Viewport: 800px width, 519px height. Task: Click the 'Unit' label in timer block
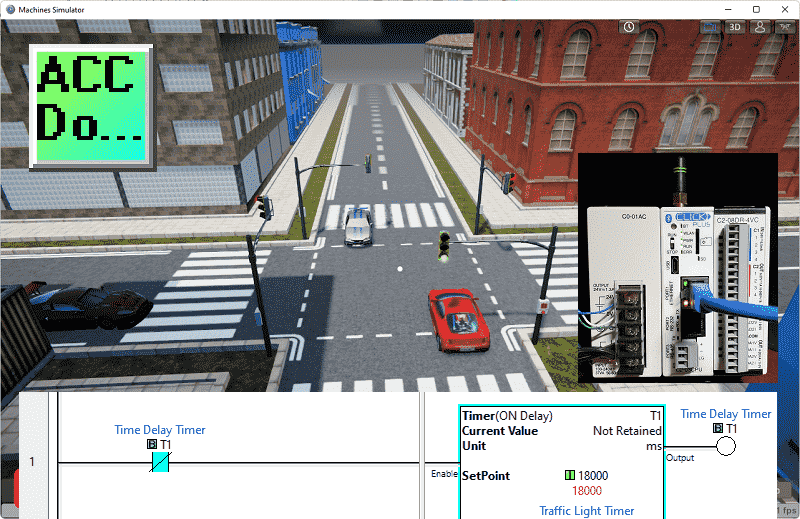click(x=474, y=446)
